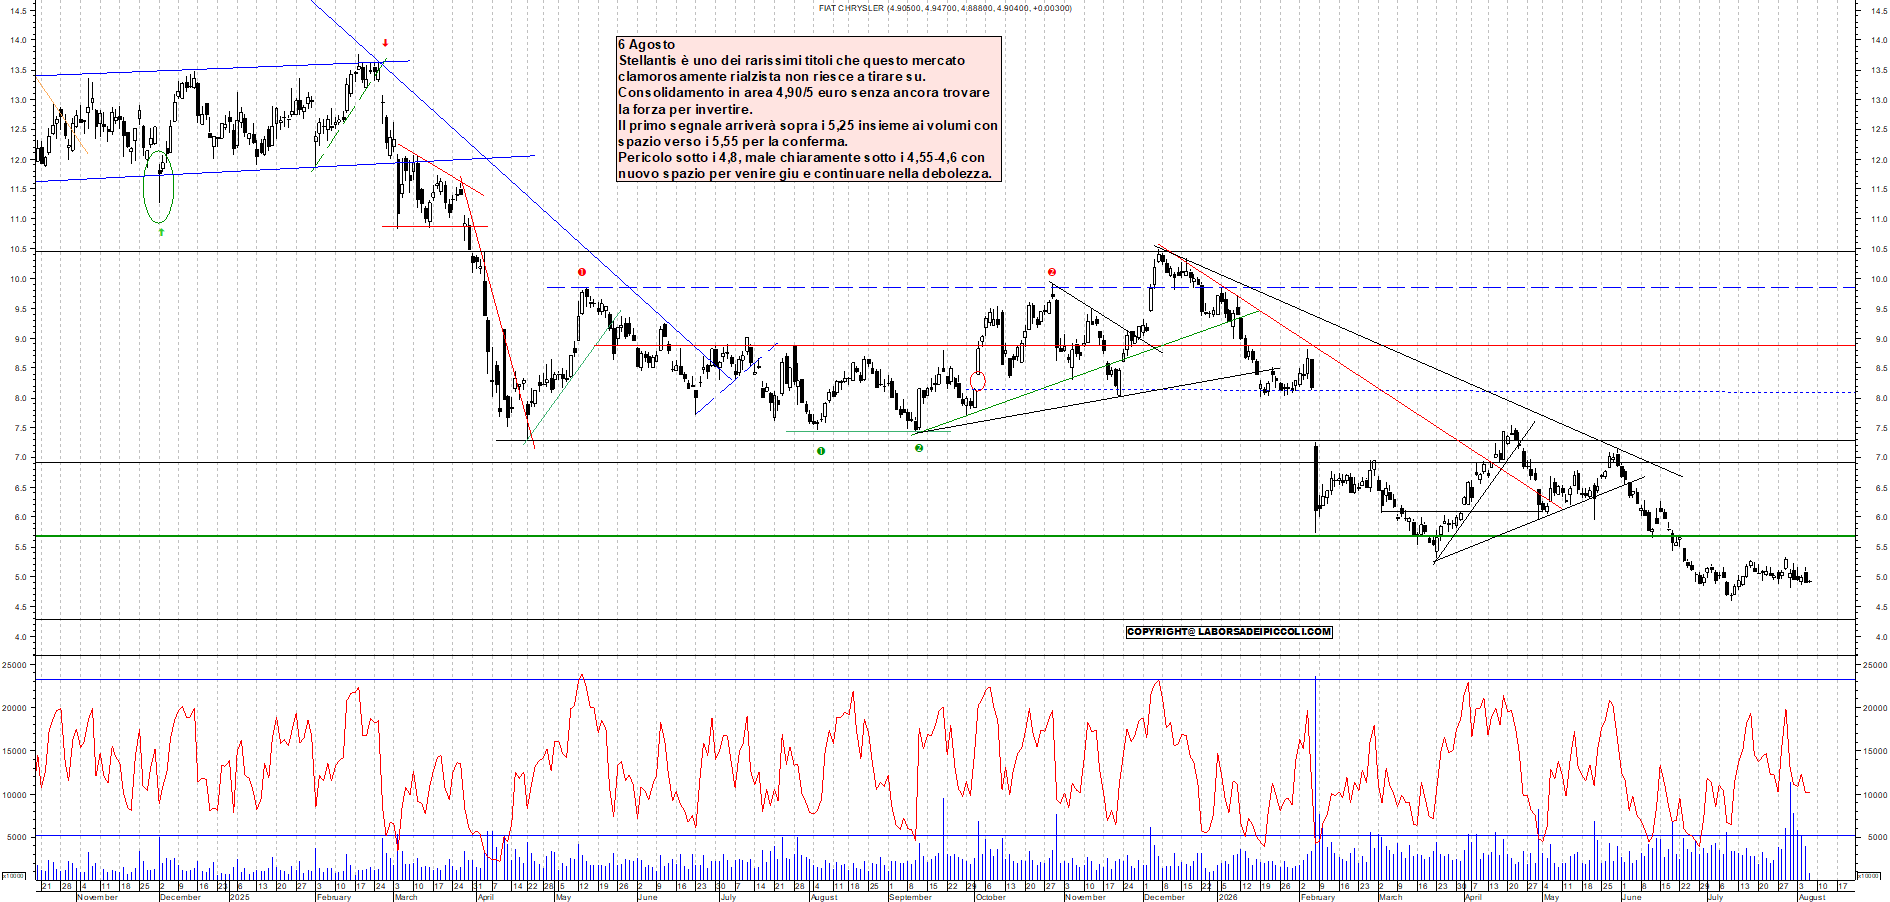Click the line "la forza per invertire."
The width and height of the screenshot is (1890, 902).
tap(685, 109)
